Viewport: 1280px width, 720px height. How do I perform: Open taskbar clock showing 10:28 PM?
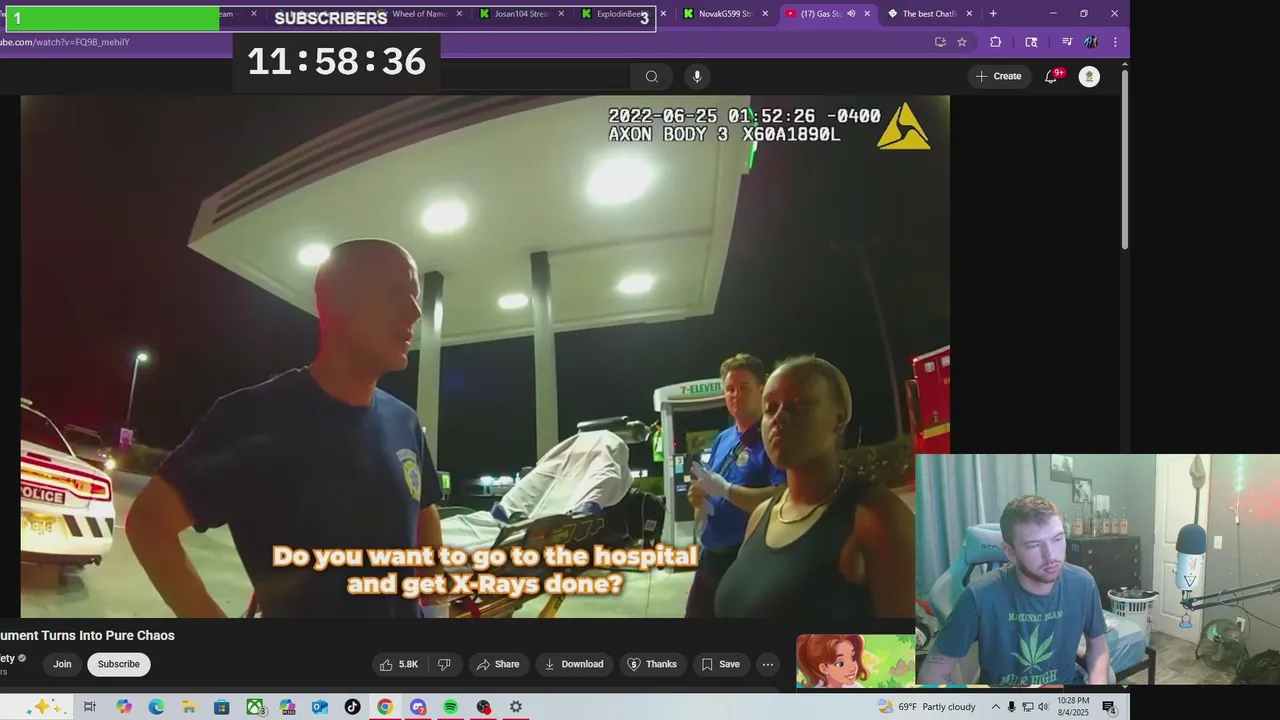coord(1073,707)
